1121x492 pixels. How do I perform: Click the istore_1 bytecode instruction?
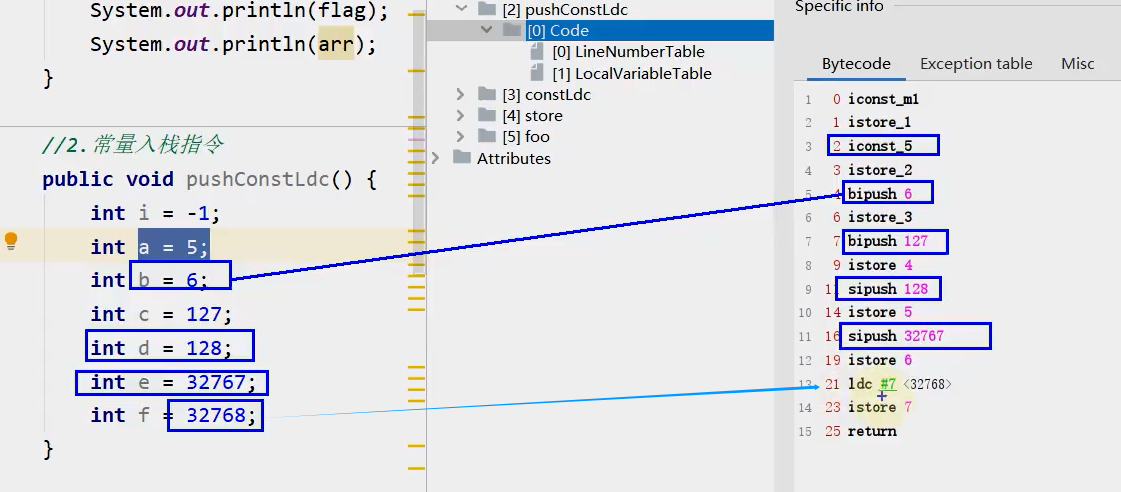pyautogui.click(x=879, y=122)
